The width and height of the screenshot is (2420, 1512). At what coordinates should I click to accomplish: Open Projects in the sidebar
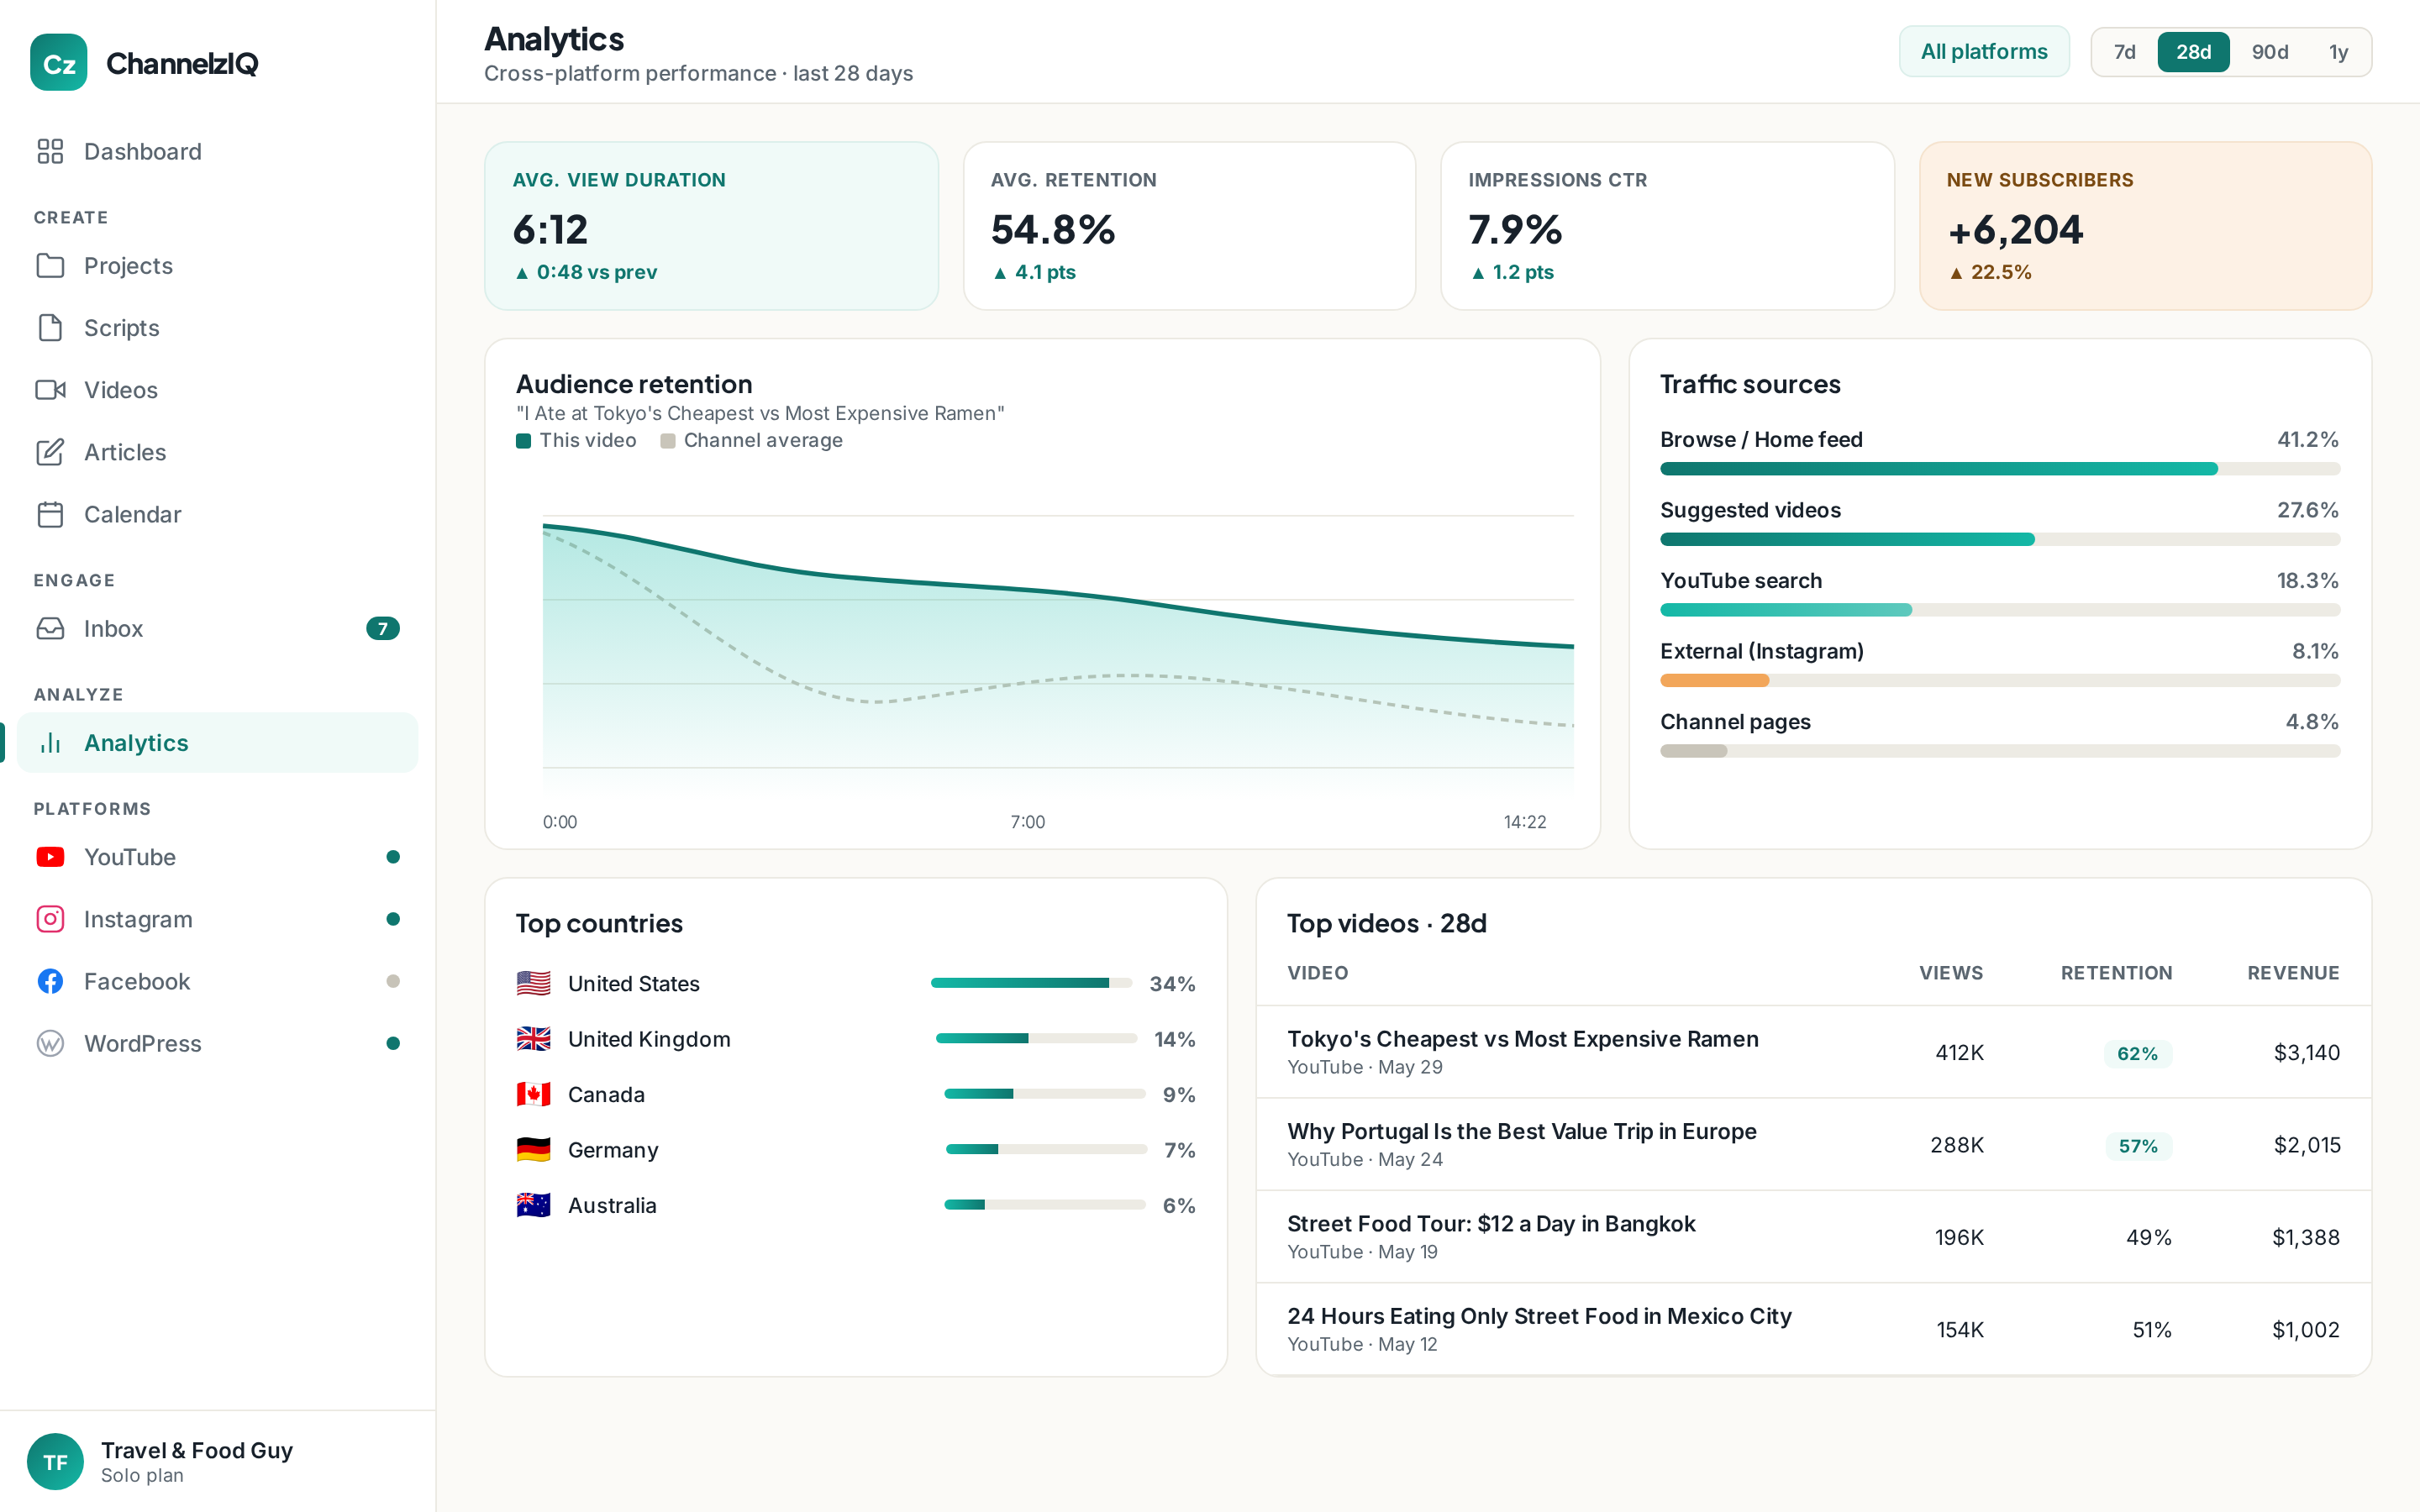tap(217, 266)
